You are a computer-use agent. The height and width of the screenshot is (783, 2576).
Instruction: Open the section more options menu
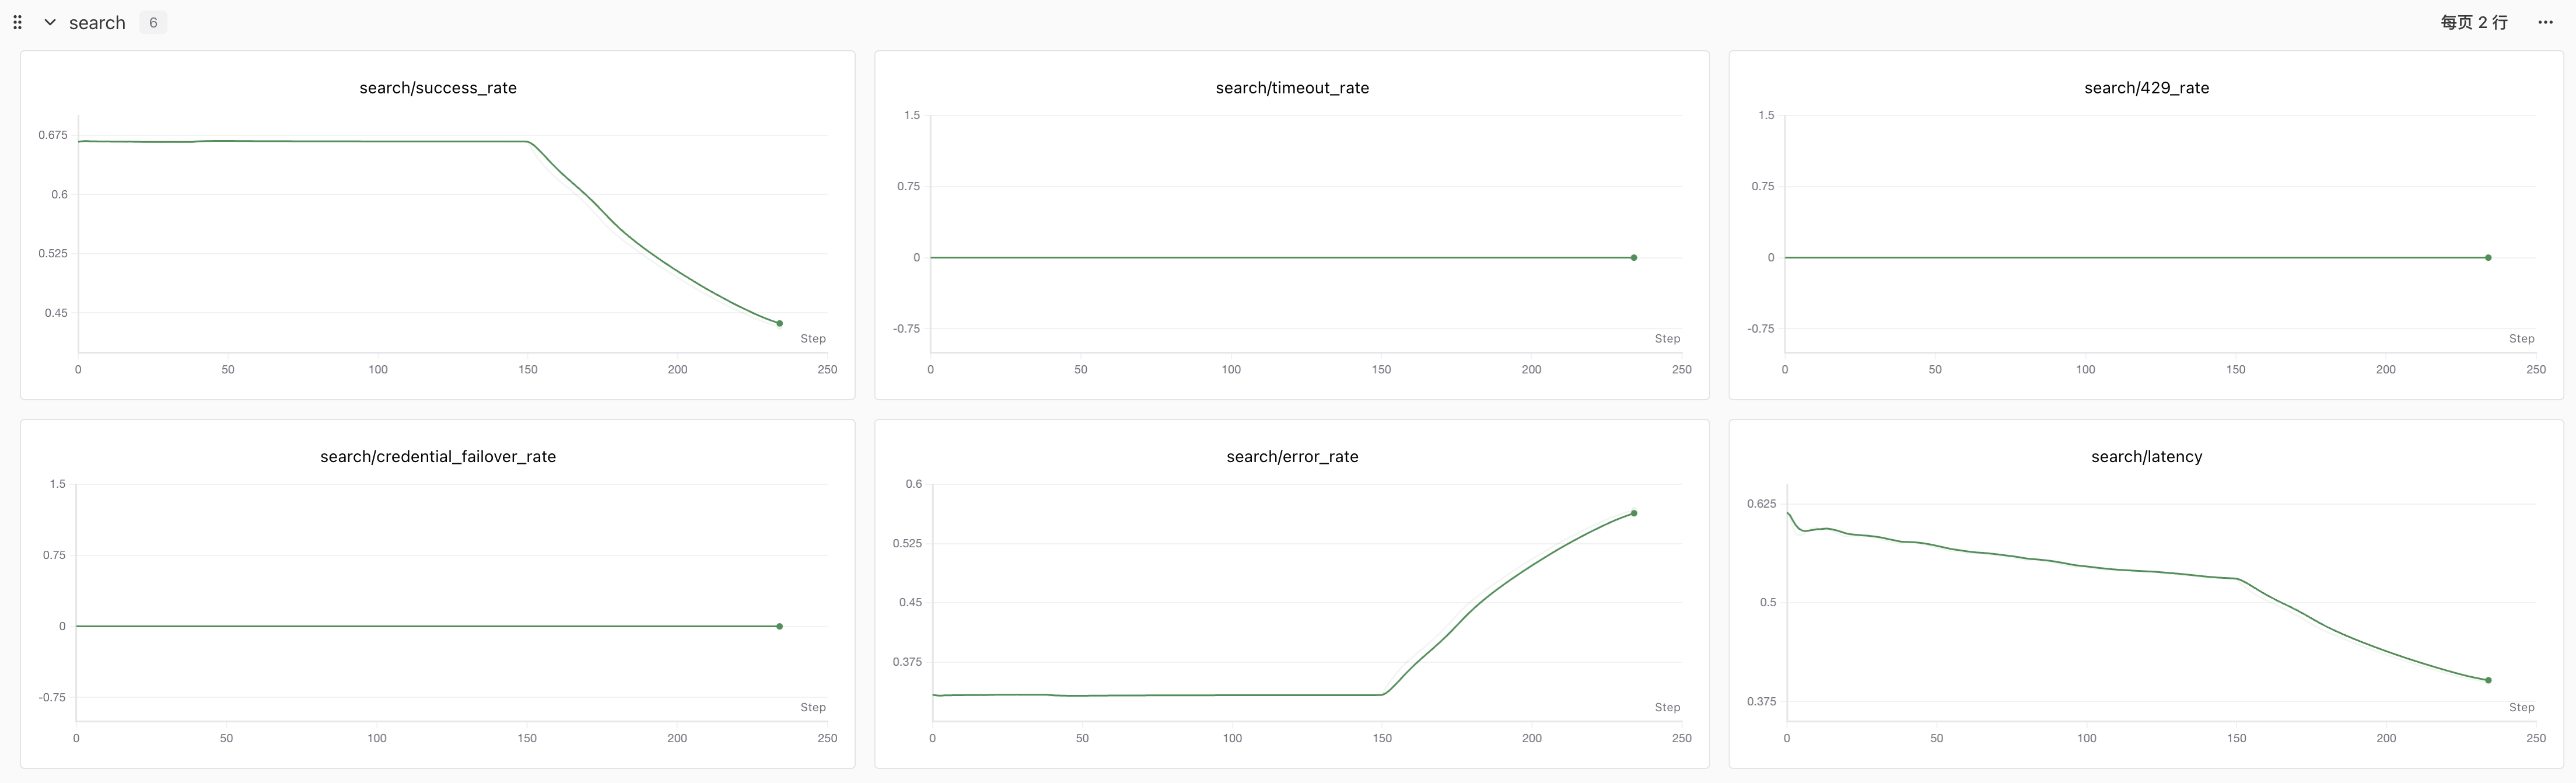click(2545, 22)
